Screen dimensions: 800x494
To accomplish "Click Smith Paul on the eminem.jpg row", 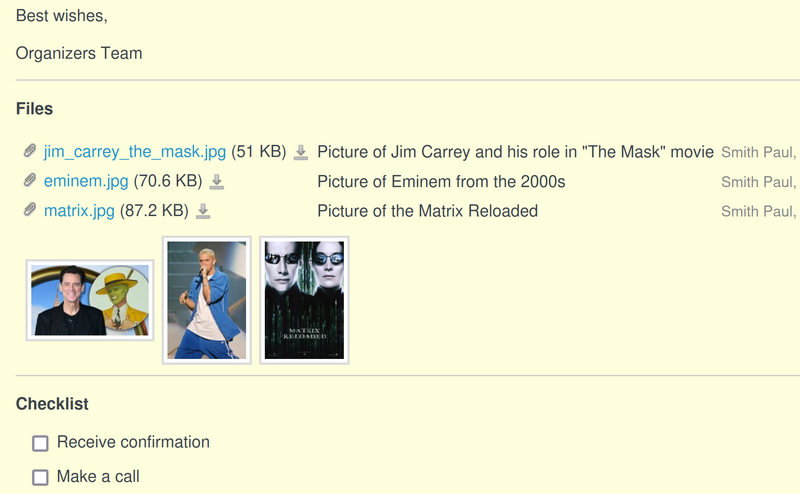I will tap(756, 182).
